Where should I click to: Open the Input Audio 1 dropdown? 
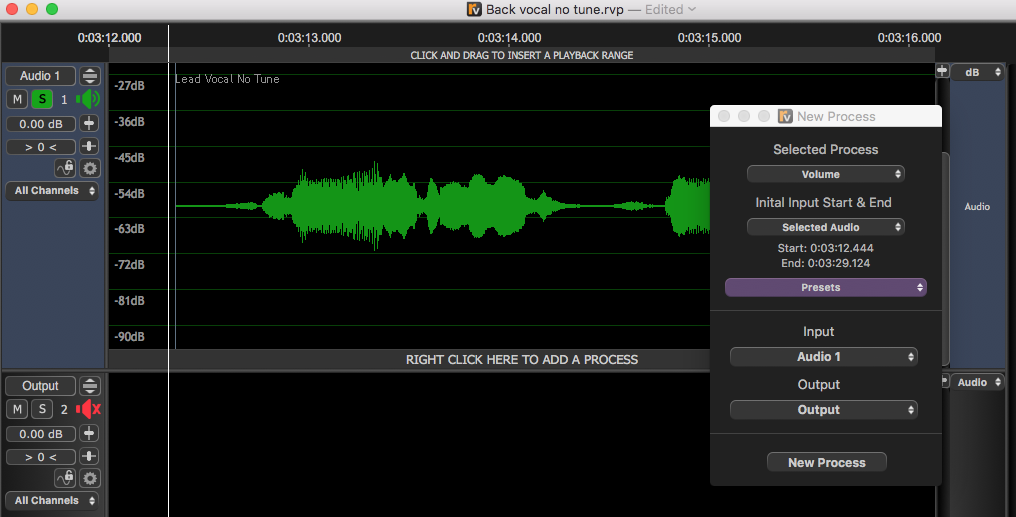pos(824,357)
